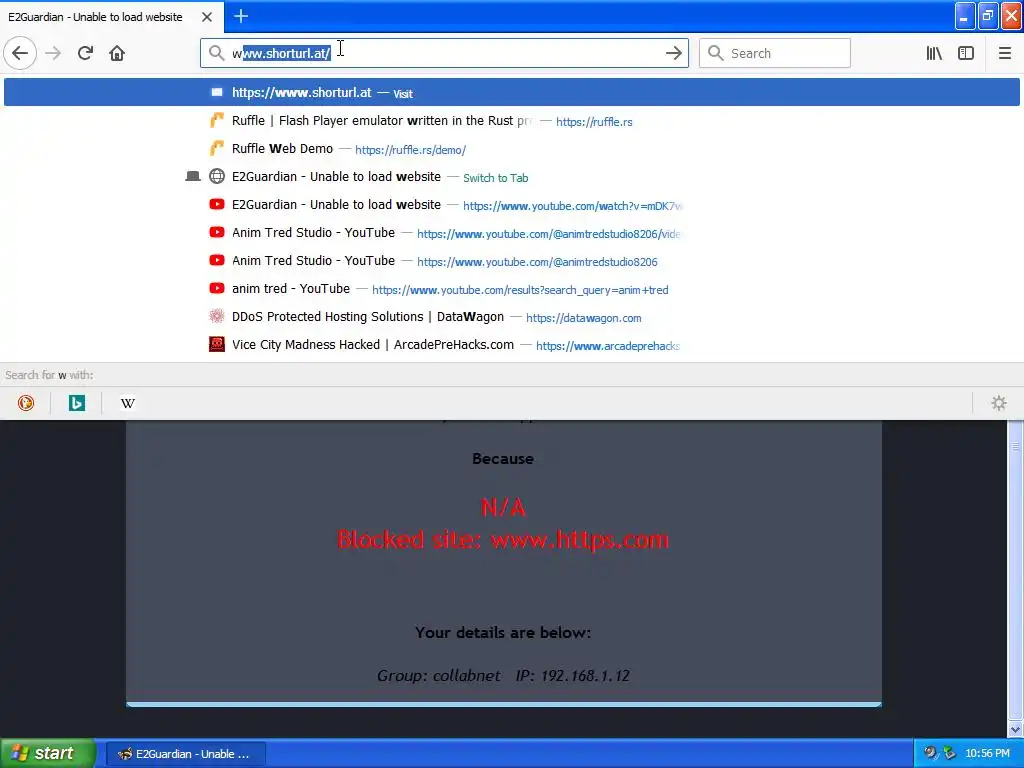Click ArcadePreHacks favicon in suggestions

pos(217,344)
